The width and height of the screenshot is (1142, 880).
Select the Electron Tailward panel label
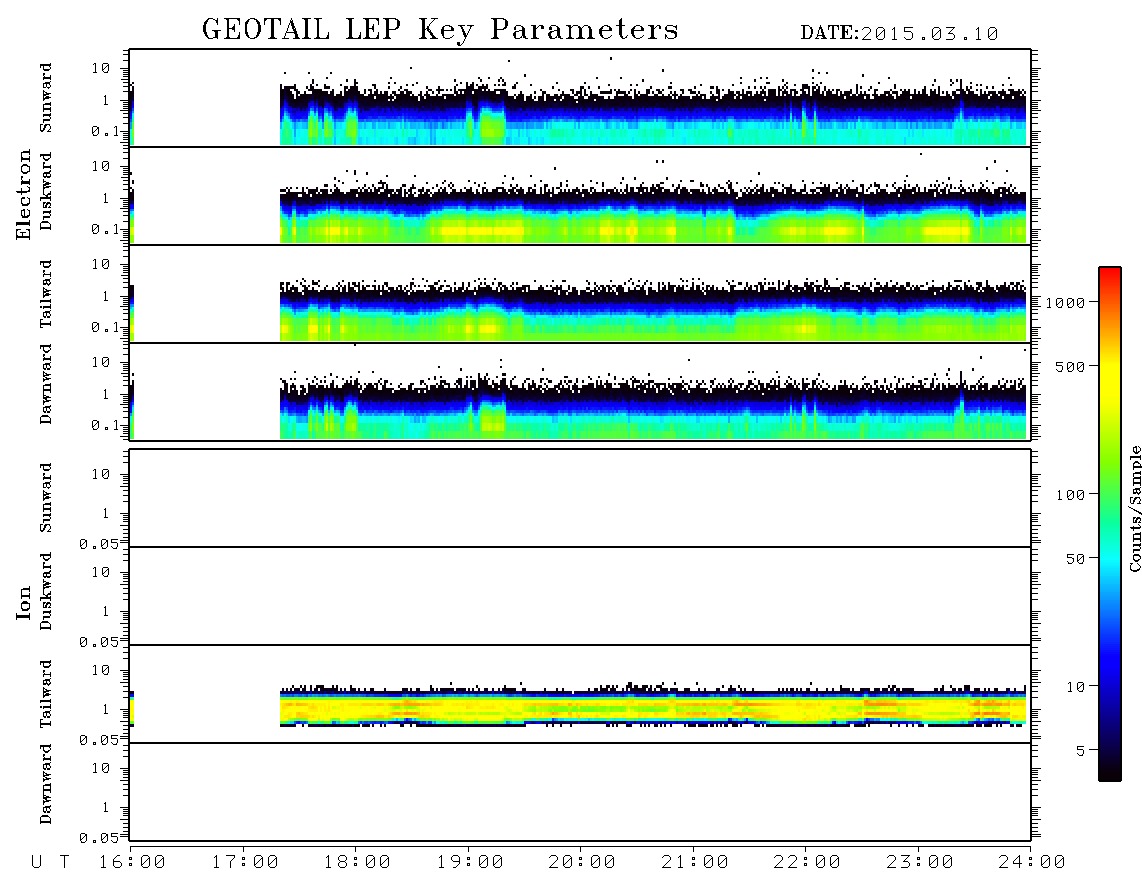click(46, 294)
